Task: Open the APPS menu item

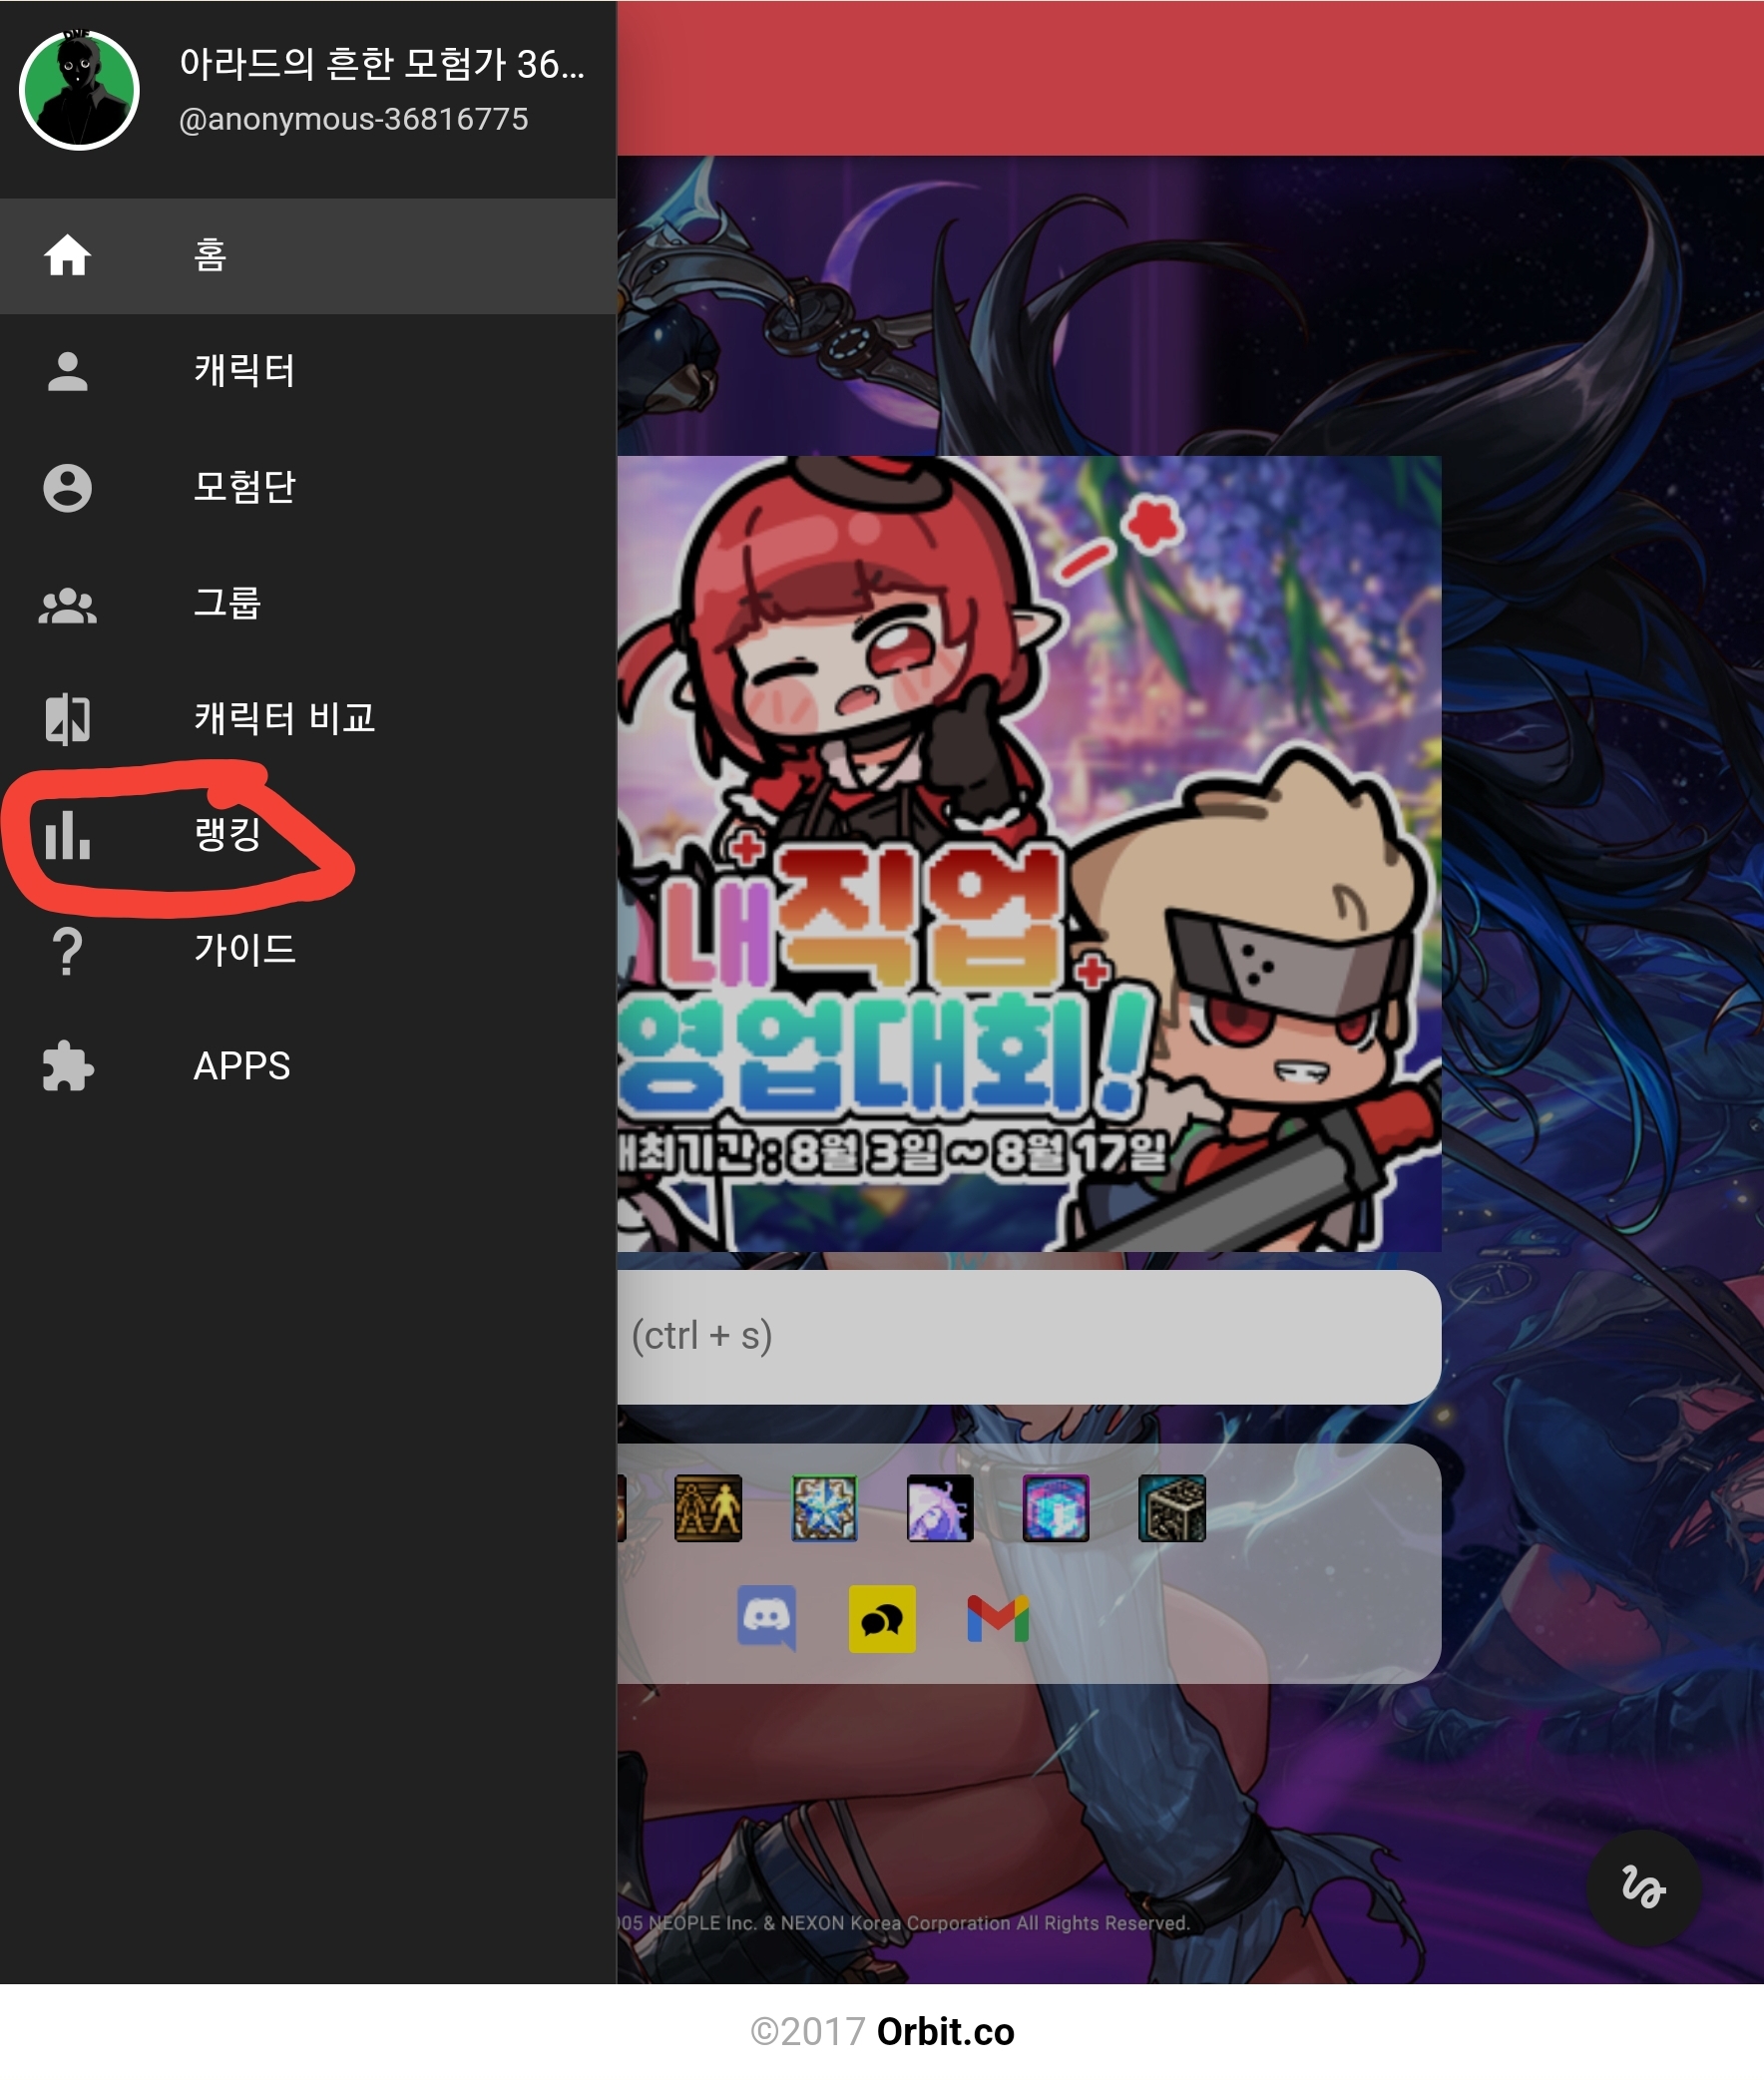Action: (308, 1067)
